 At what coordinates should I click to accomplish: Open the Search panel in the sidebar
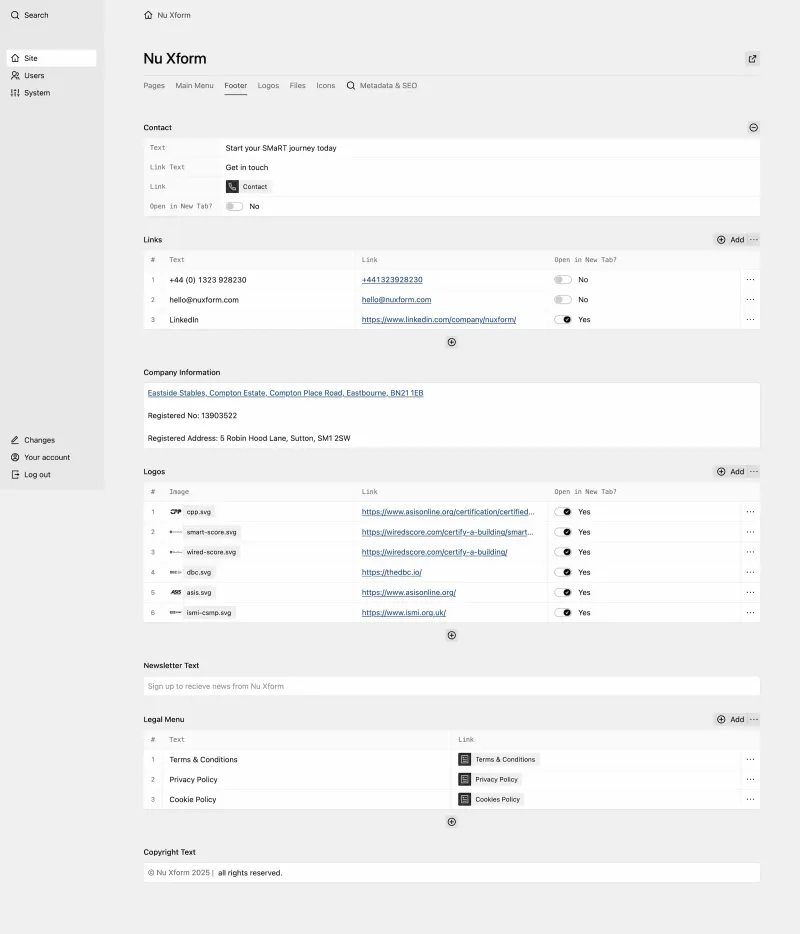tap(31, 15)
